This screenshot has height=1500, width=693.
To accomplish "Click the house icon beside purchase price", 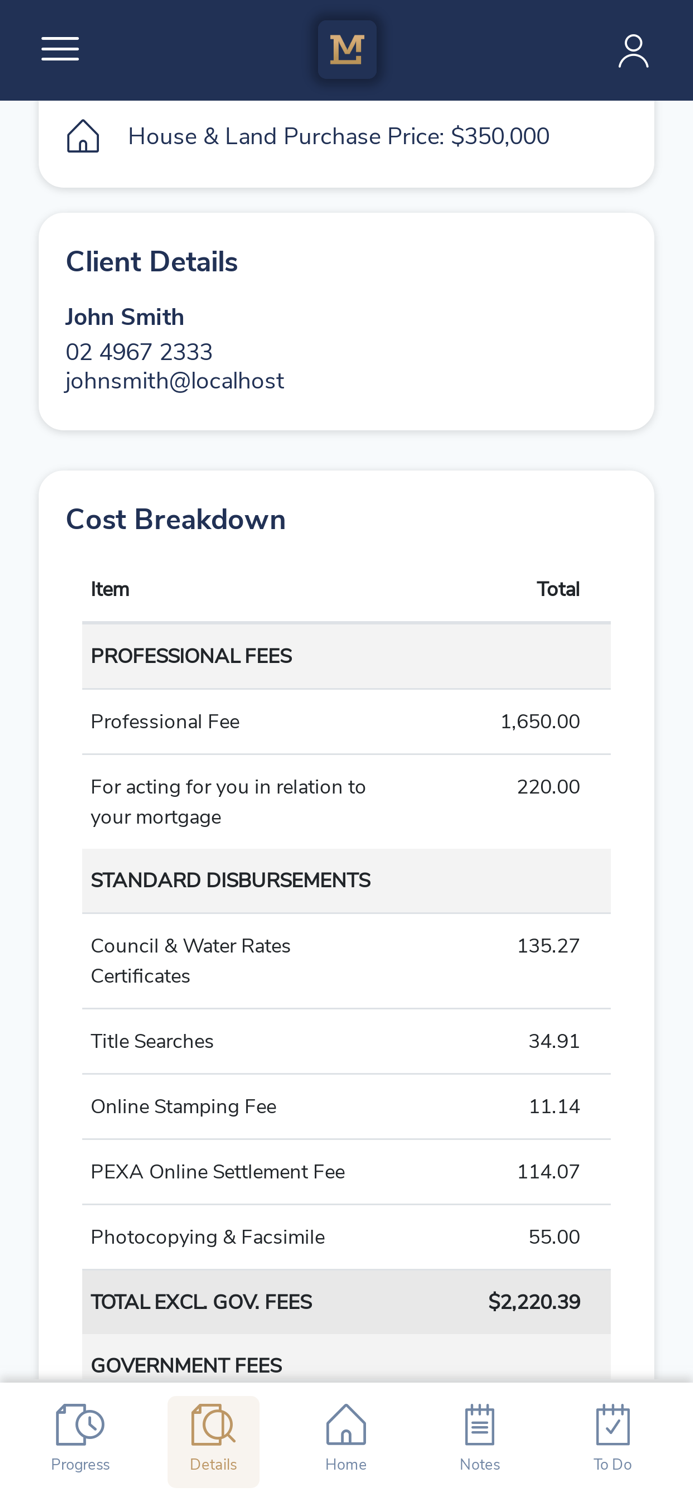I will (83, 136).
